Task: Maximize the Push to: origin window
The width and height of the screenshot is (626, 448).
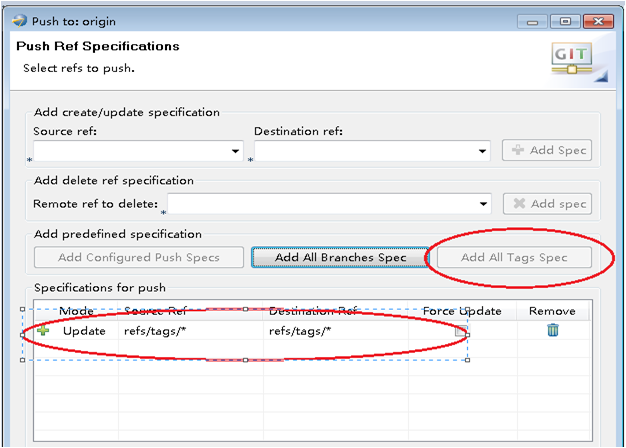Action: pos(565,20)
